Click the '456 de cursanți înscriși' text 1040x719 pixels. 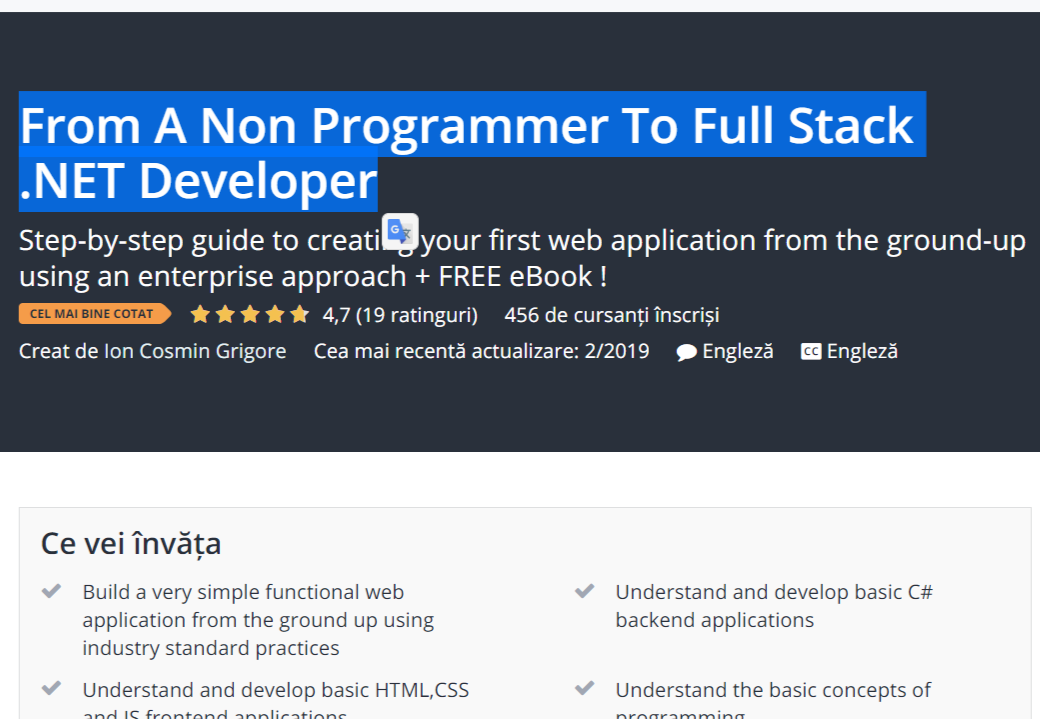coord(611,315)
